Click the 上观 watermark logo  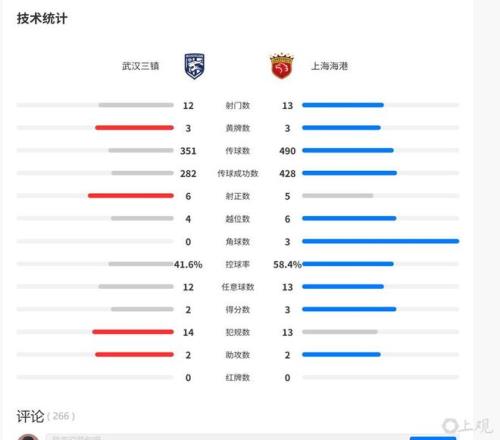[x=467, y=426]
